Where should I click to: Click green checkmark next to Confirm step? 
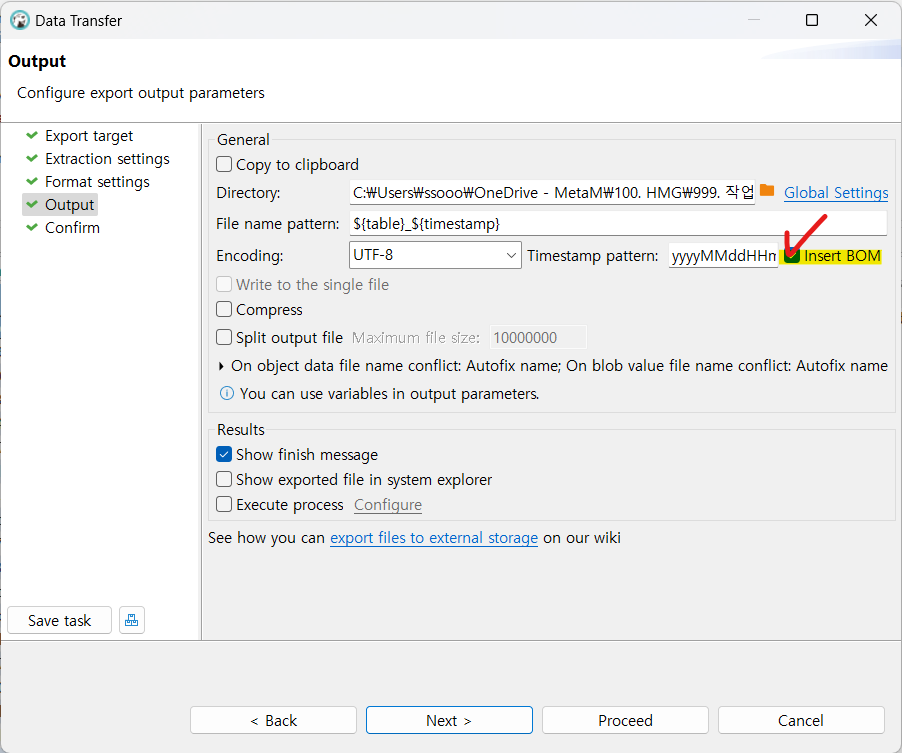click(32, 228)
